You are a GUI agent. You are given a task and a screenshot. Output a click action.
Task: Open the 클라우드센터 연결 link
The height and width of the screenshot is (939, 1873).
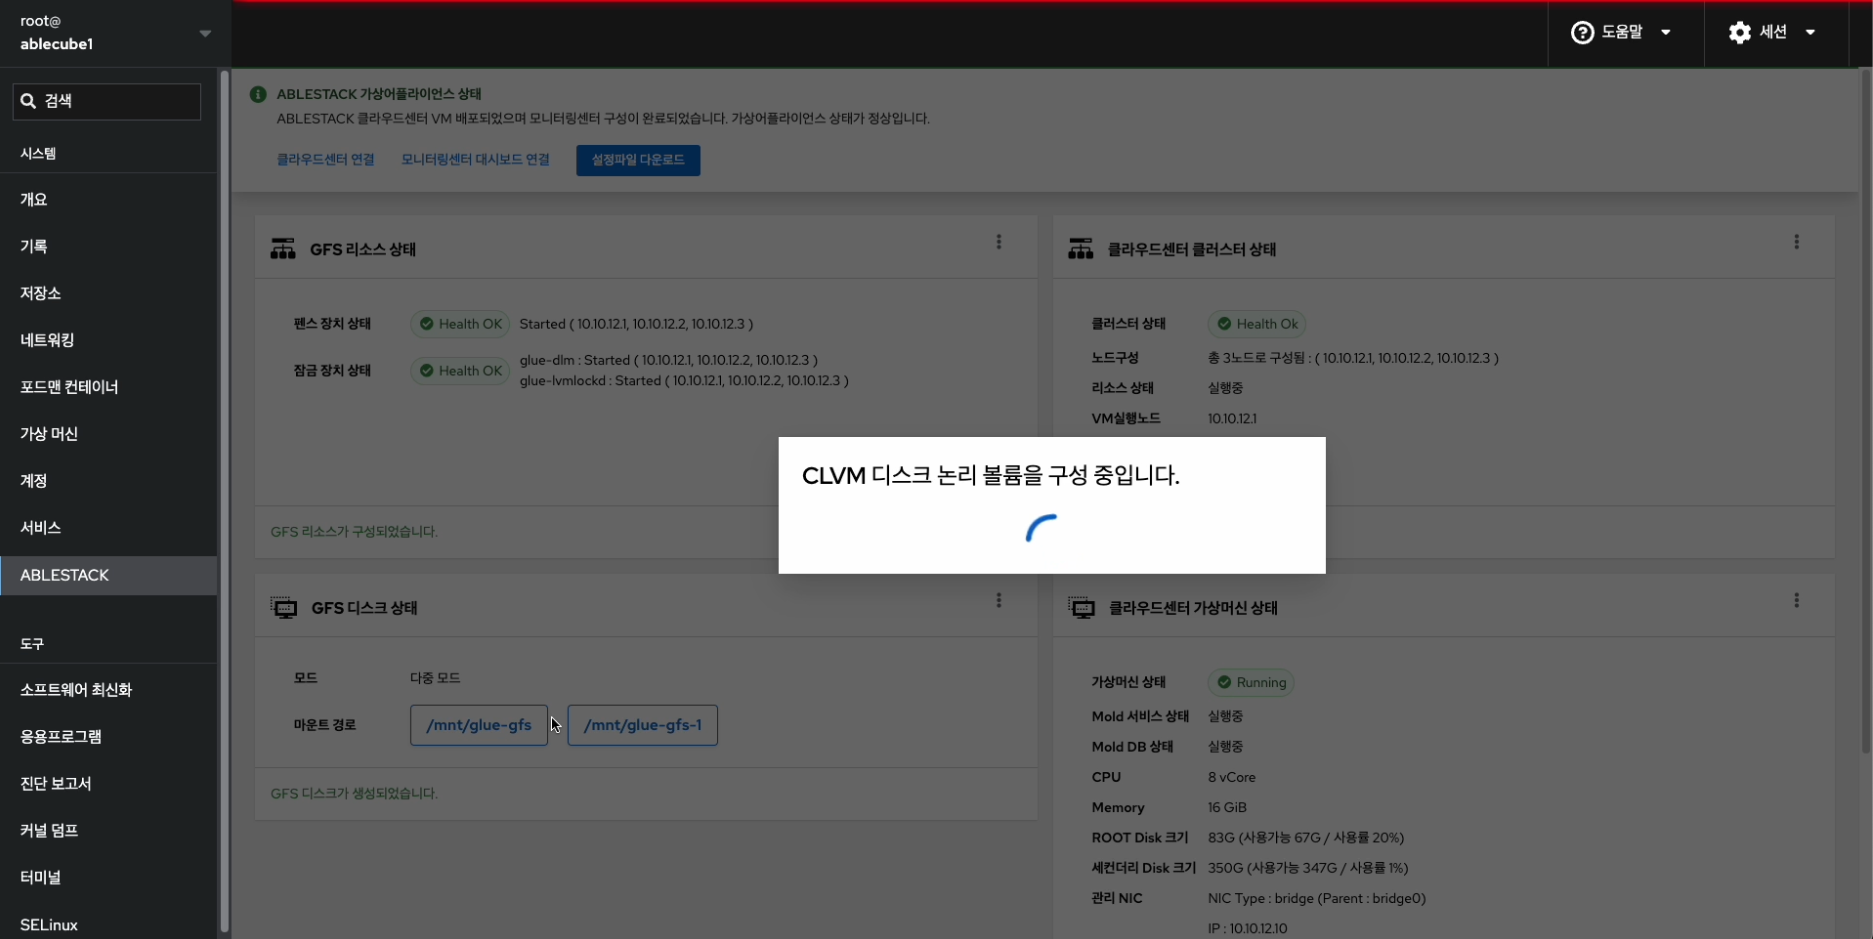325,160
